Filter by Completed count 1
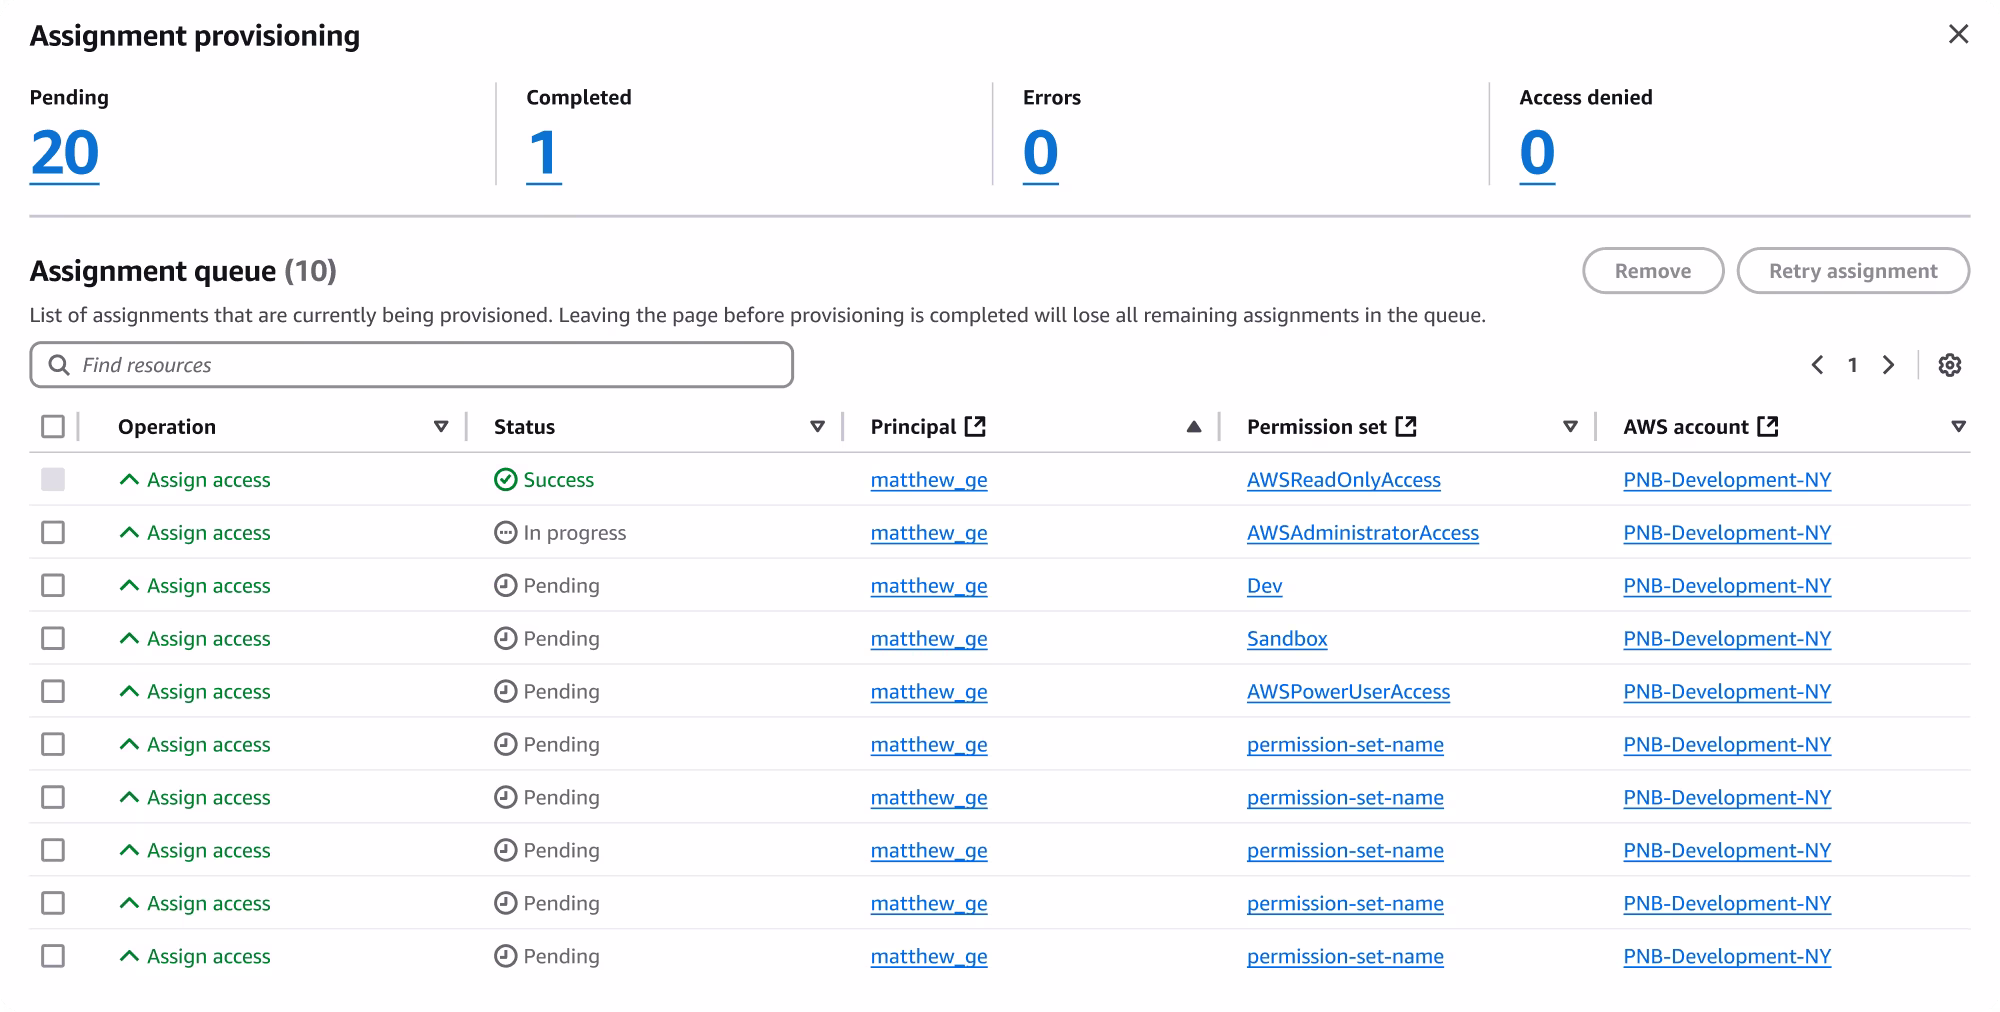This screenshot has height=1012, width=2000. (x=544, y=153)
